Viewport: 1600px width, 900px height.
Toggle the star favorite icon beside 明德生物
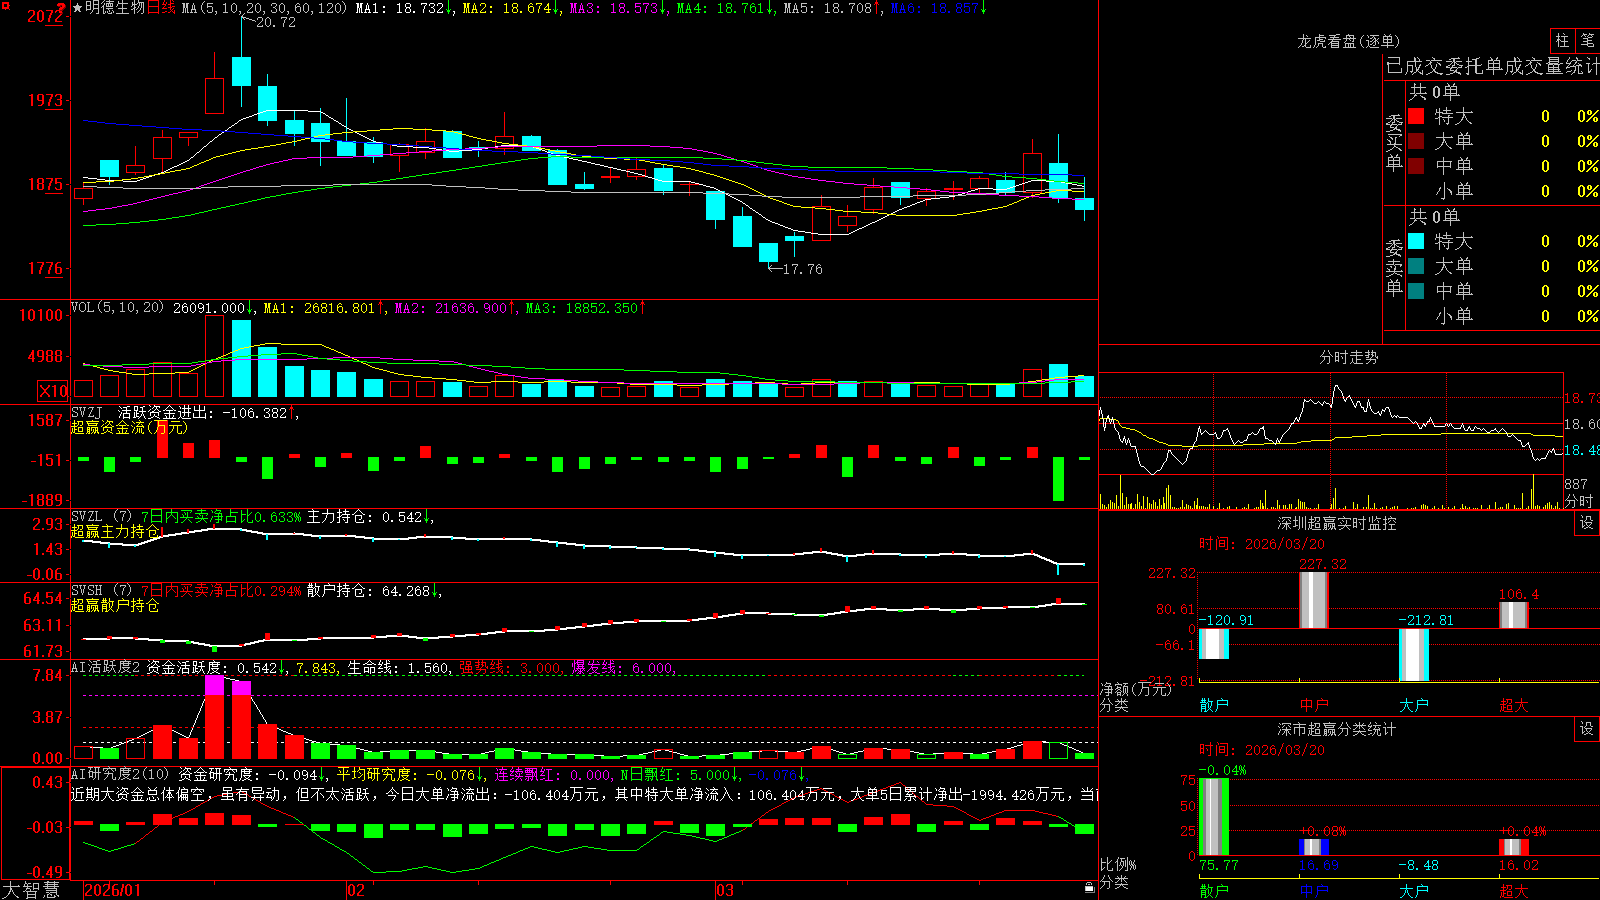click(x=77, y=8)
